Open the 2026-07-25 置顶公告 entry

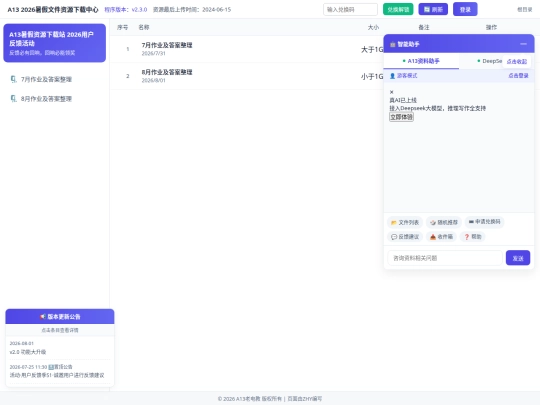coord(59,371)
